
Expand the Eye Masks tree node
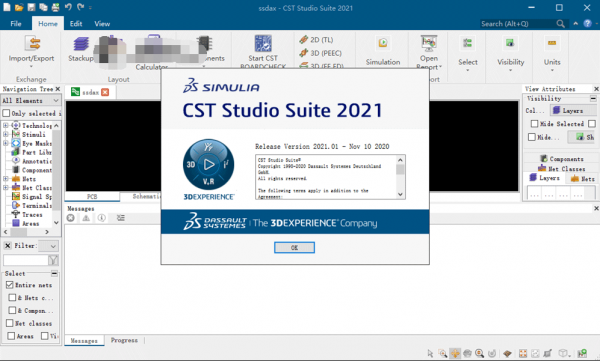[6, 143]
